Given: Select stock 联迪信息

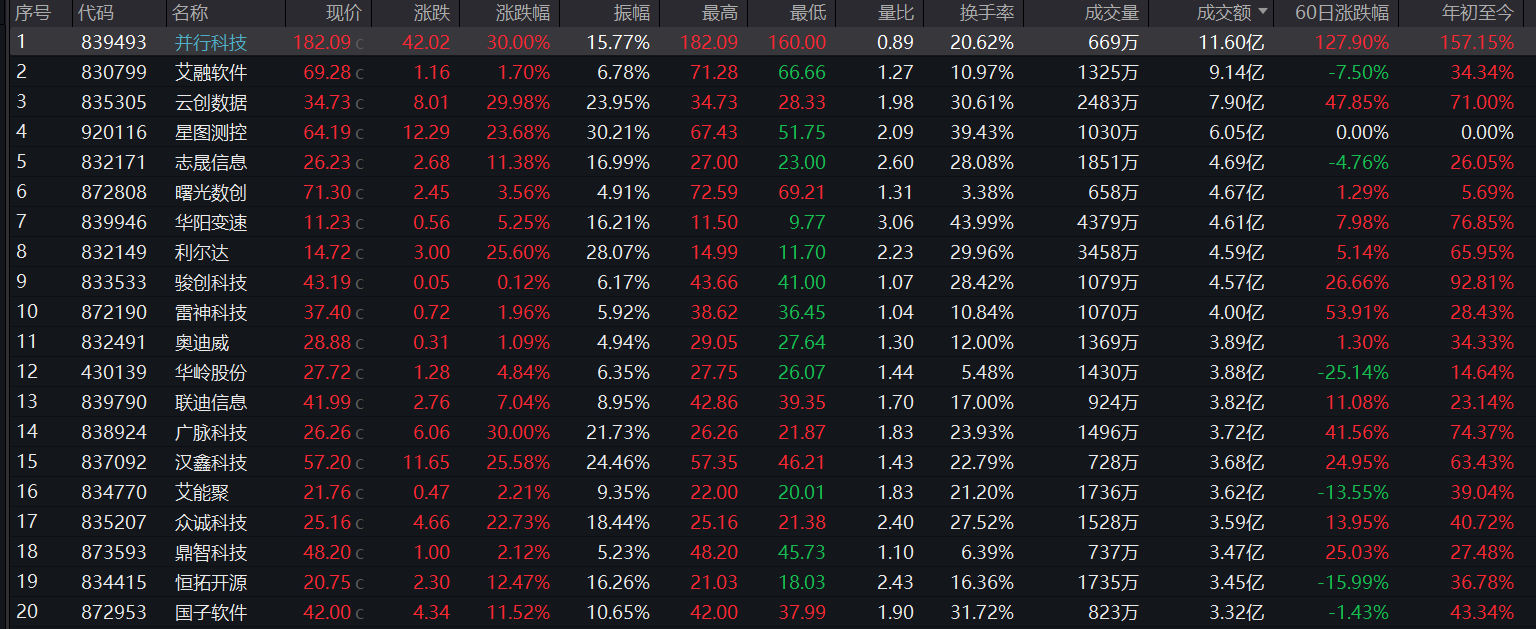Looking at the screenshot, I should [211, 402].
